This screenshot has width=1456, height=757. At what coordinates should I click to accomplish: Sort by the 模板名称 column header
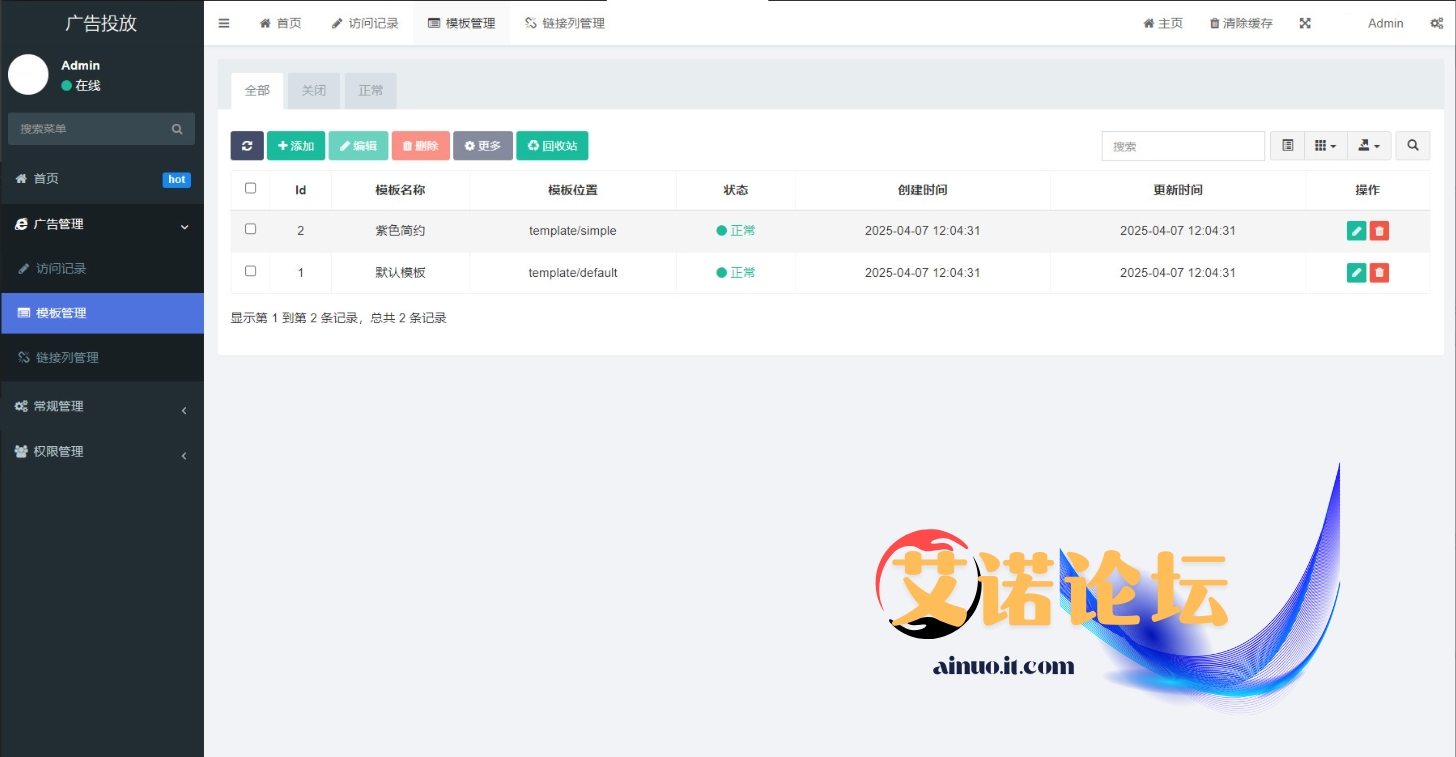coord(400,190)
